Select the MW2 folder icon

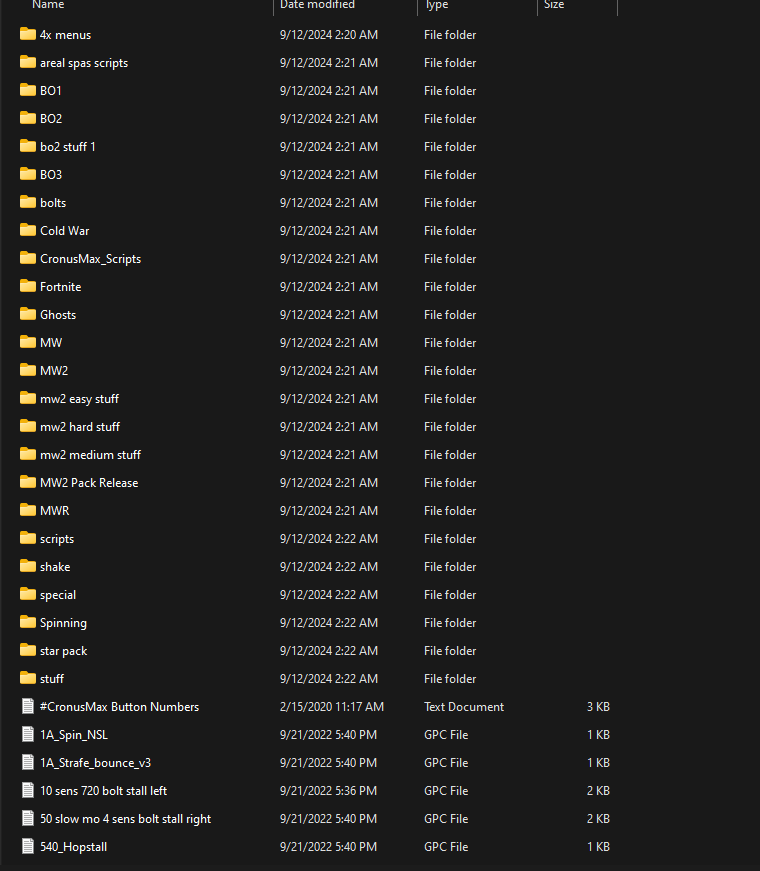[x=28, y=370]
